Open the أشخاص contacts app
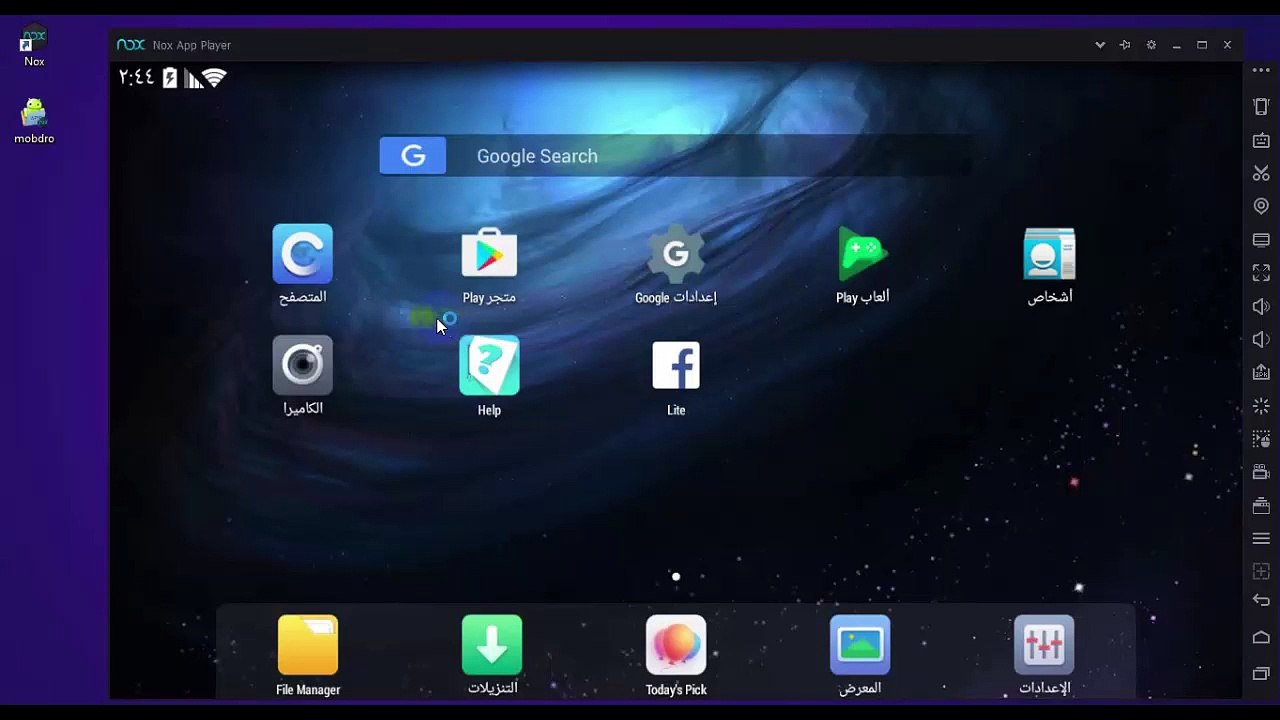 pos(1049,254)
